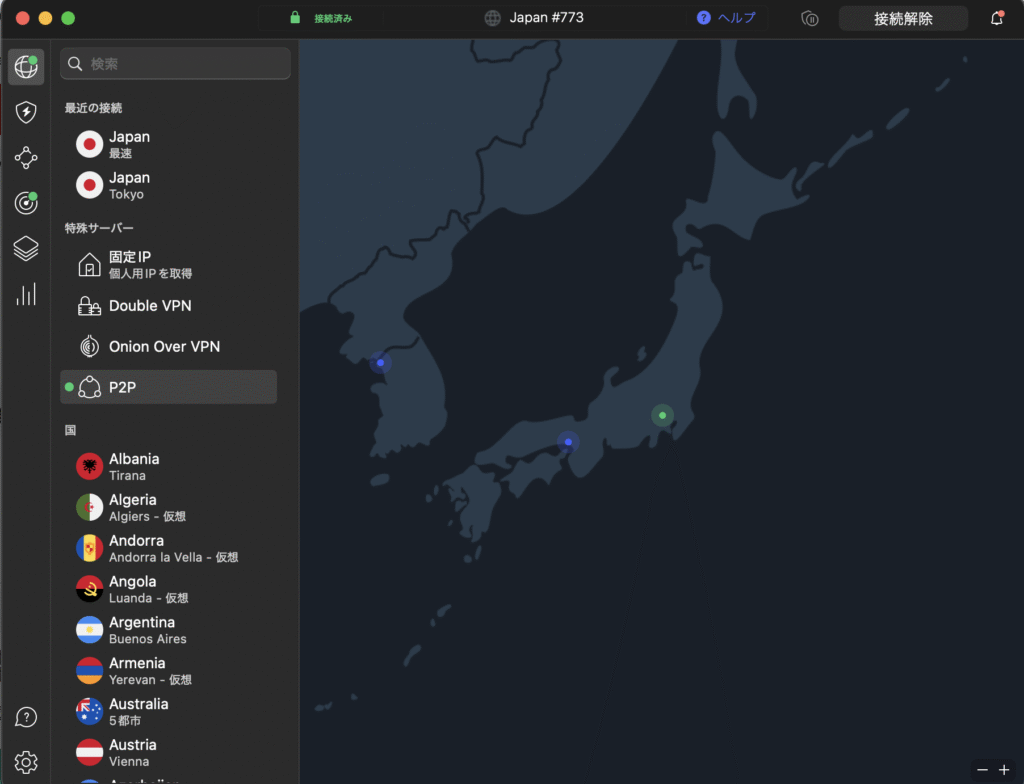Click the P2P server icon
The height and width of the screenshot is (784, 1024).
89,387
